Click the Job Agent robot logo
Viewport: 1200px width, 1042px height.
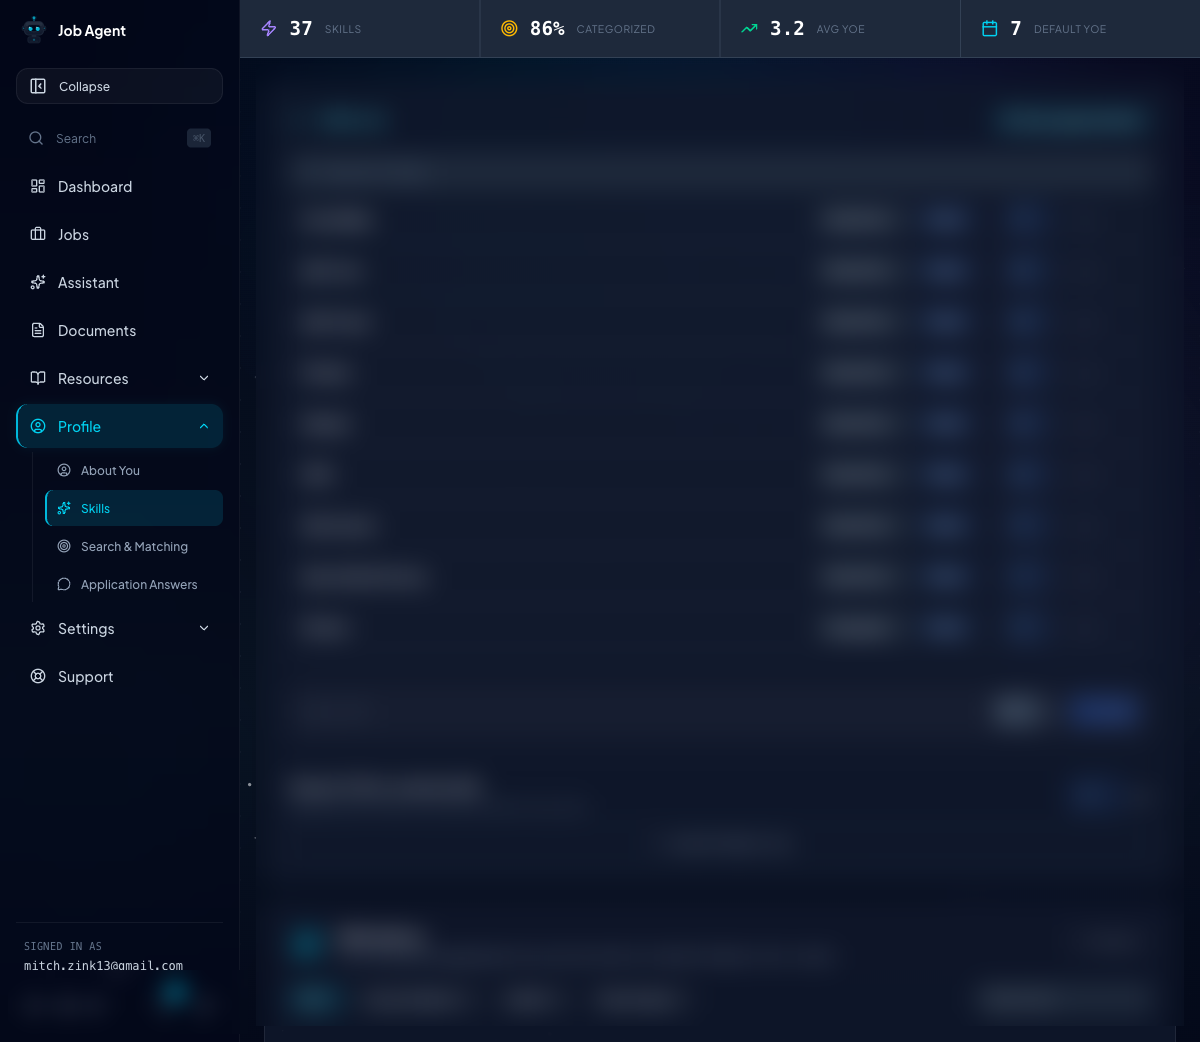tap(35, 30)
